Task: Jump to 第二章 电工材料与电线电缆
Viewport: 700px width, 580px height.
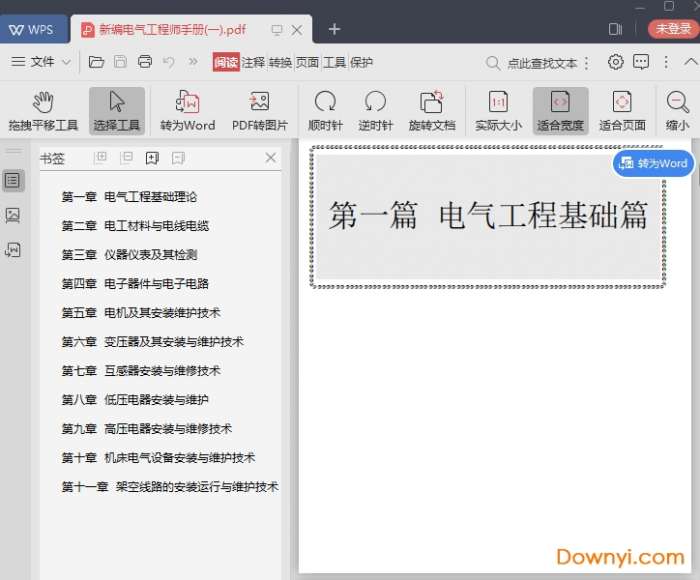Action: tap(135, 225)
